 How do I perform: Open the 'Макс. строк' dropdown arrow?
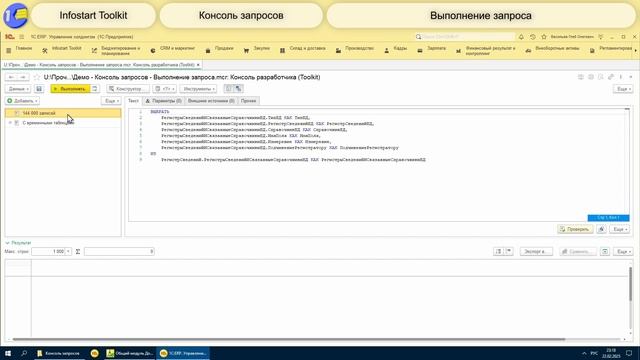click(68, 251)
